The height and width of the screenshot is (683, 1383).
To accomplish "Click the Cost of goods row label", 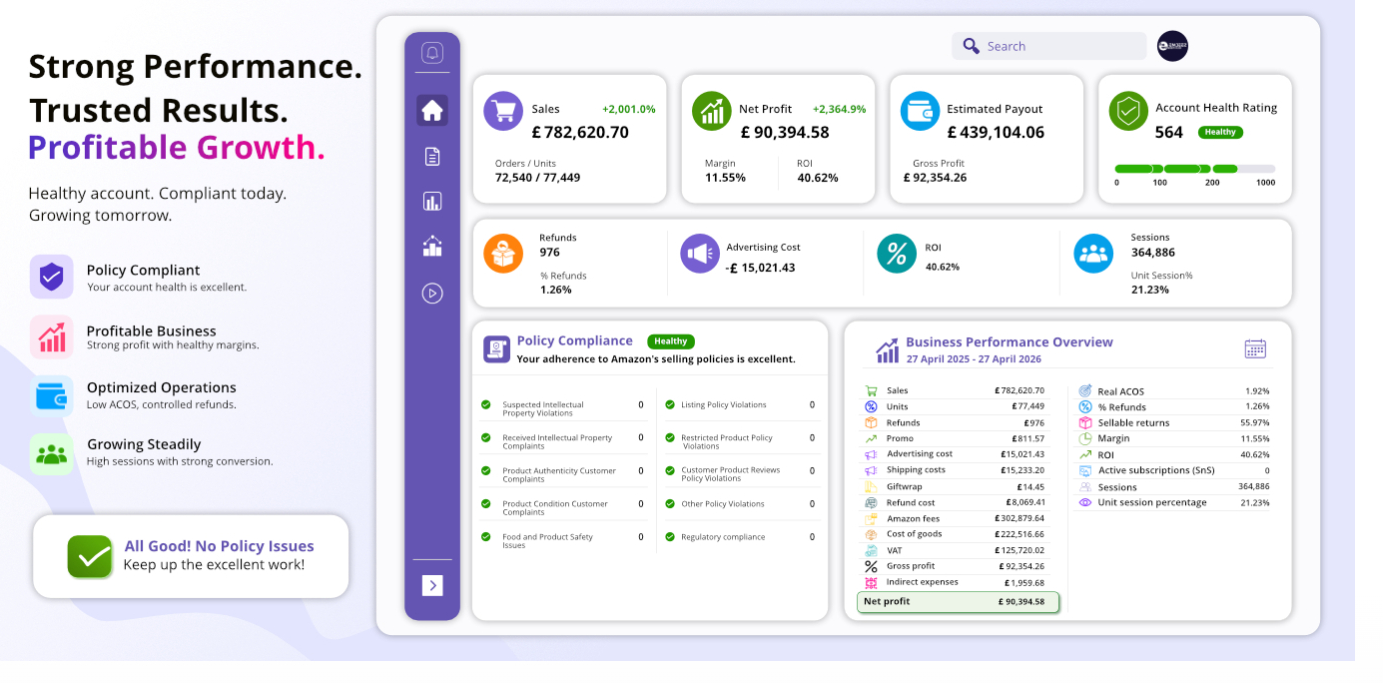I will (914, 534).
